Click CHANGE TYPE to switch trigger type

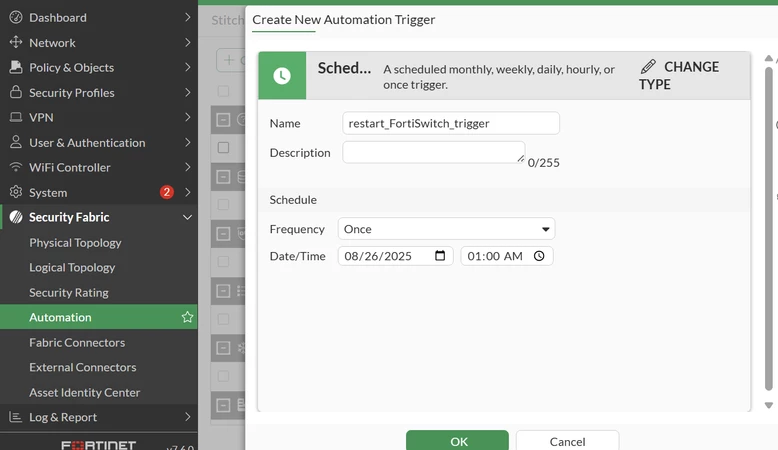[678, 75]
